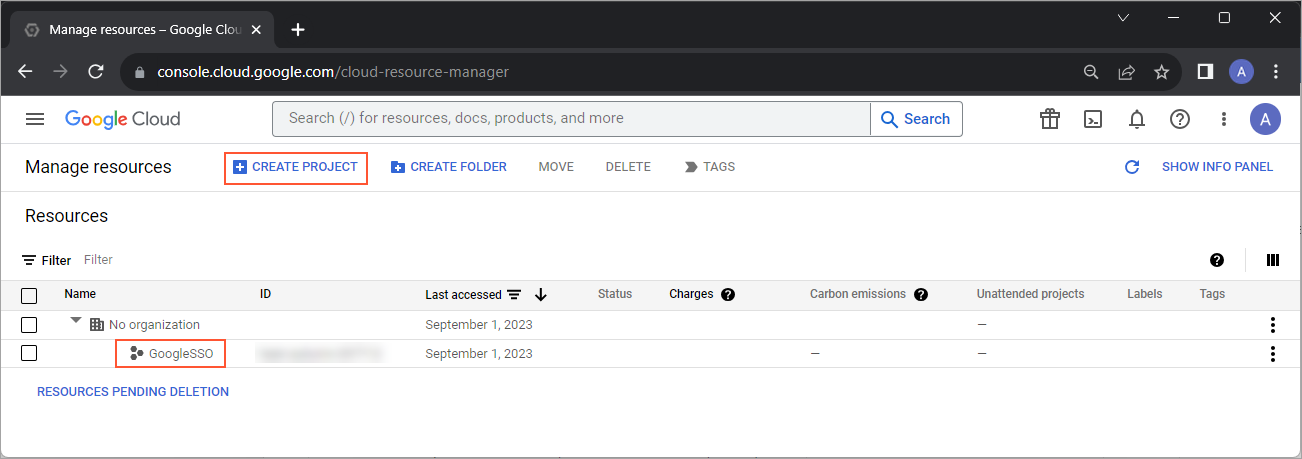The image size is (1302, 459).
Task: Open the help question mark menu
Action: coord(1180,119)
